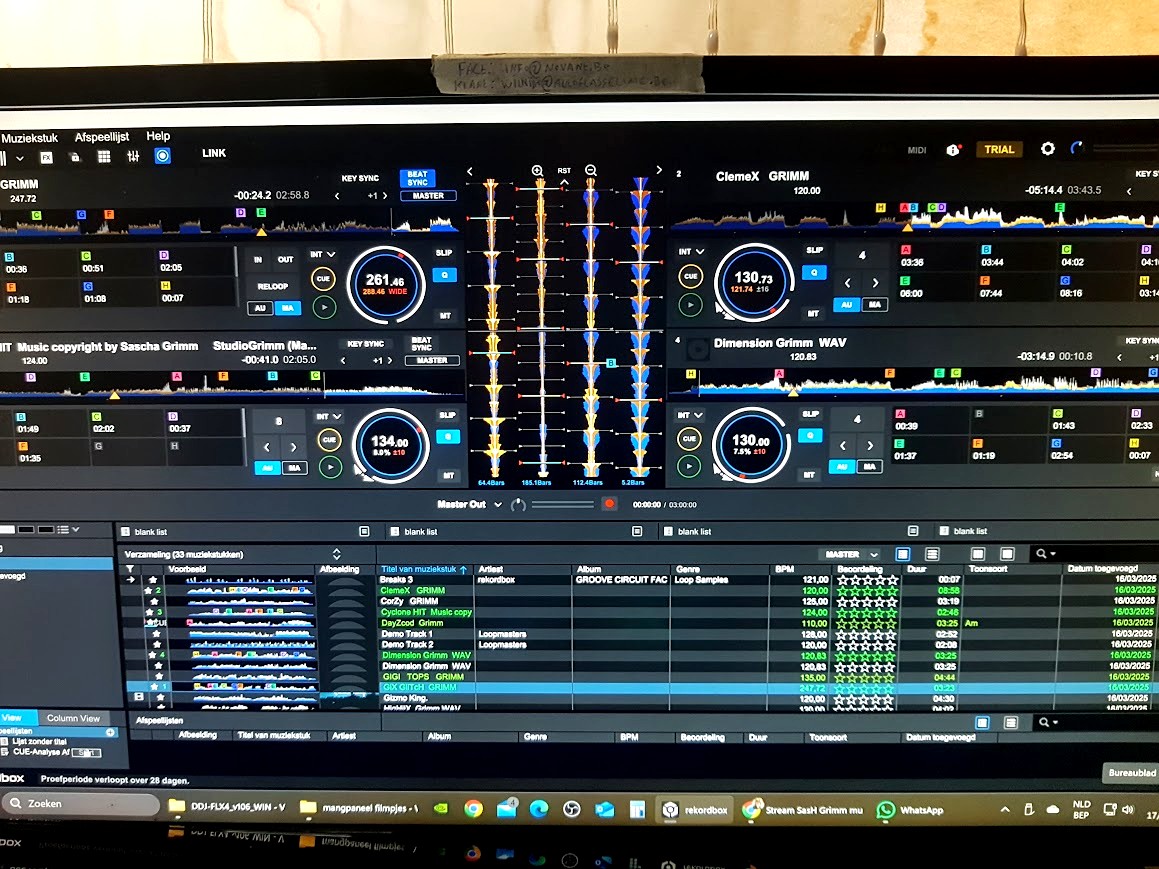Click the rekordbox taskbar button

point(696,810)
